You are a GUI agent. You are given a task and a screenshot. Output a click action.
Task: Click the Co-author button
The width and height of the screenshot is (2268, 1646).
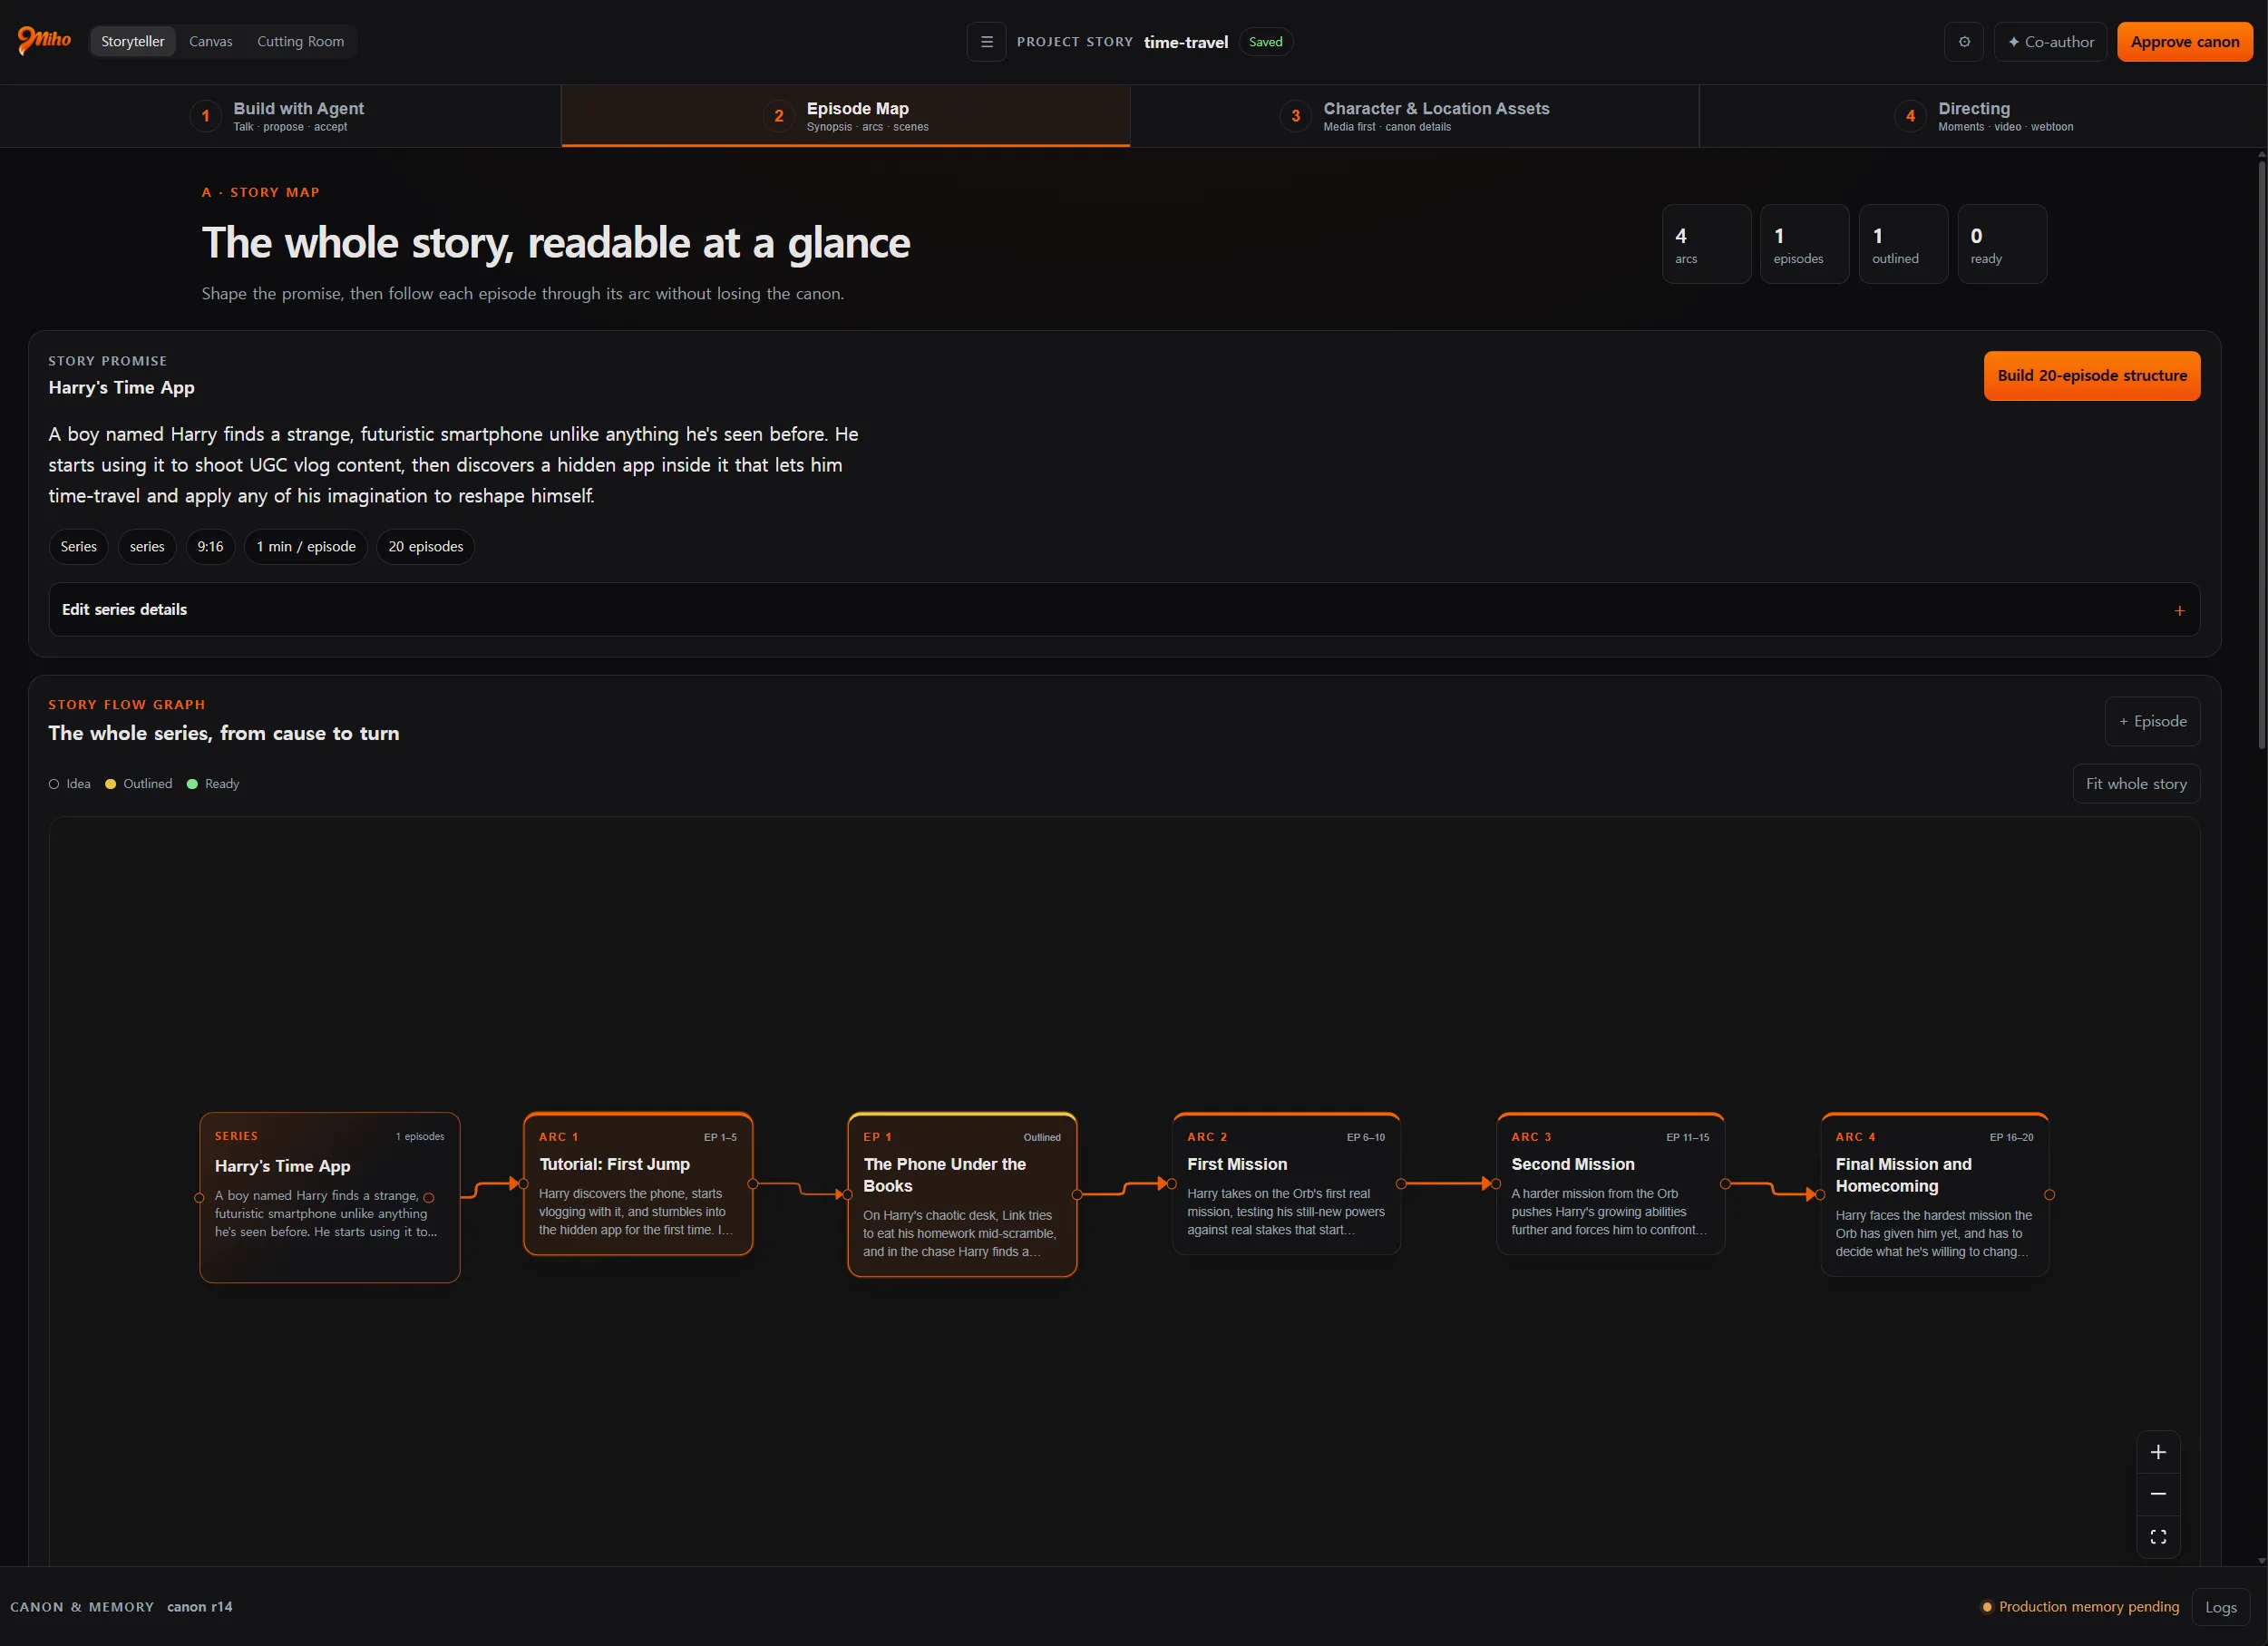pos(2050,42)
